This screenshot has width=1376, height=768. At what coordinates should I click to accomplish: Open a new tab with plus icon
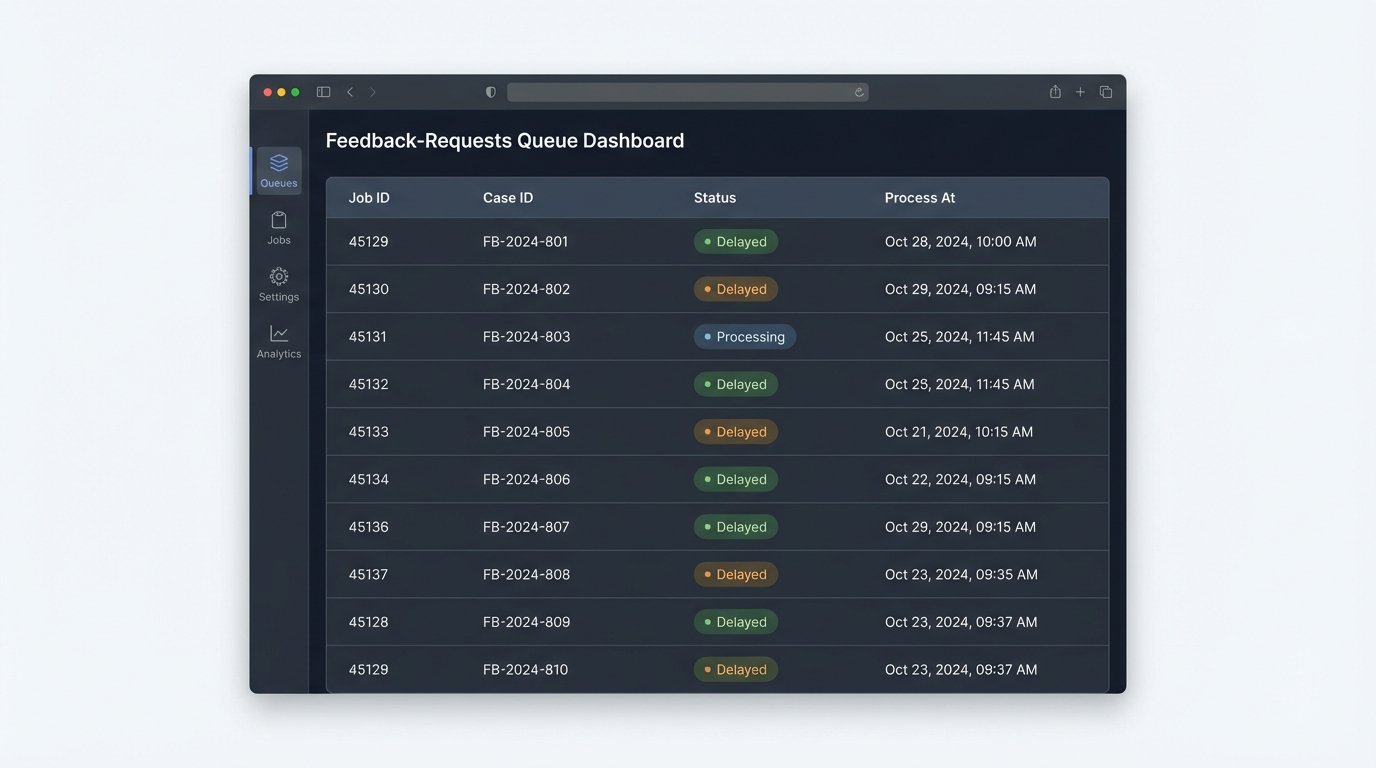[1080, 92]
